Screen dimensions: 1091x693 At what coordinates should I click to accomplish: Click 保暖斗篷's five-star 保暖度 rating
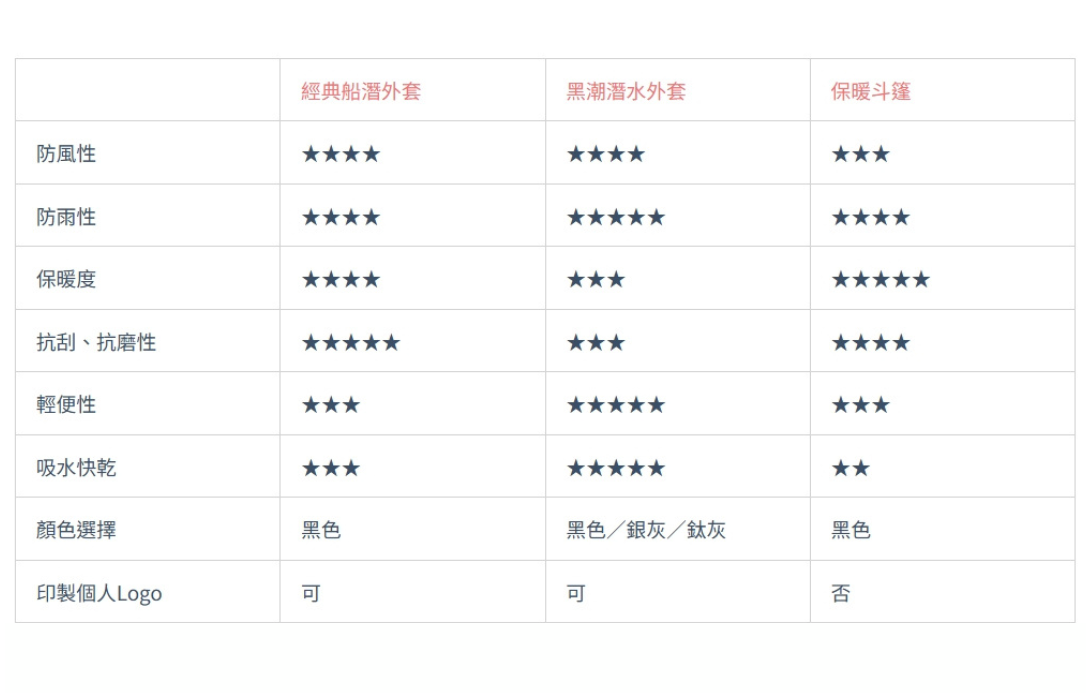(x=880, y=280)
